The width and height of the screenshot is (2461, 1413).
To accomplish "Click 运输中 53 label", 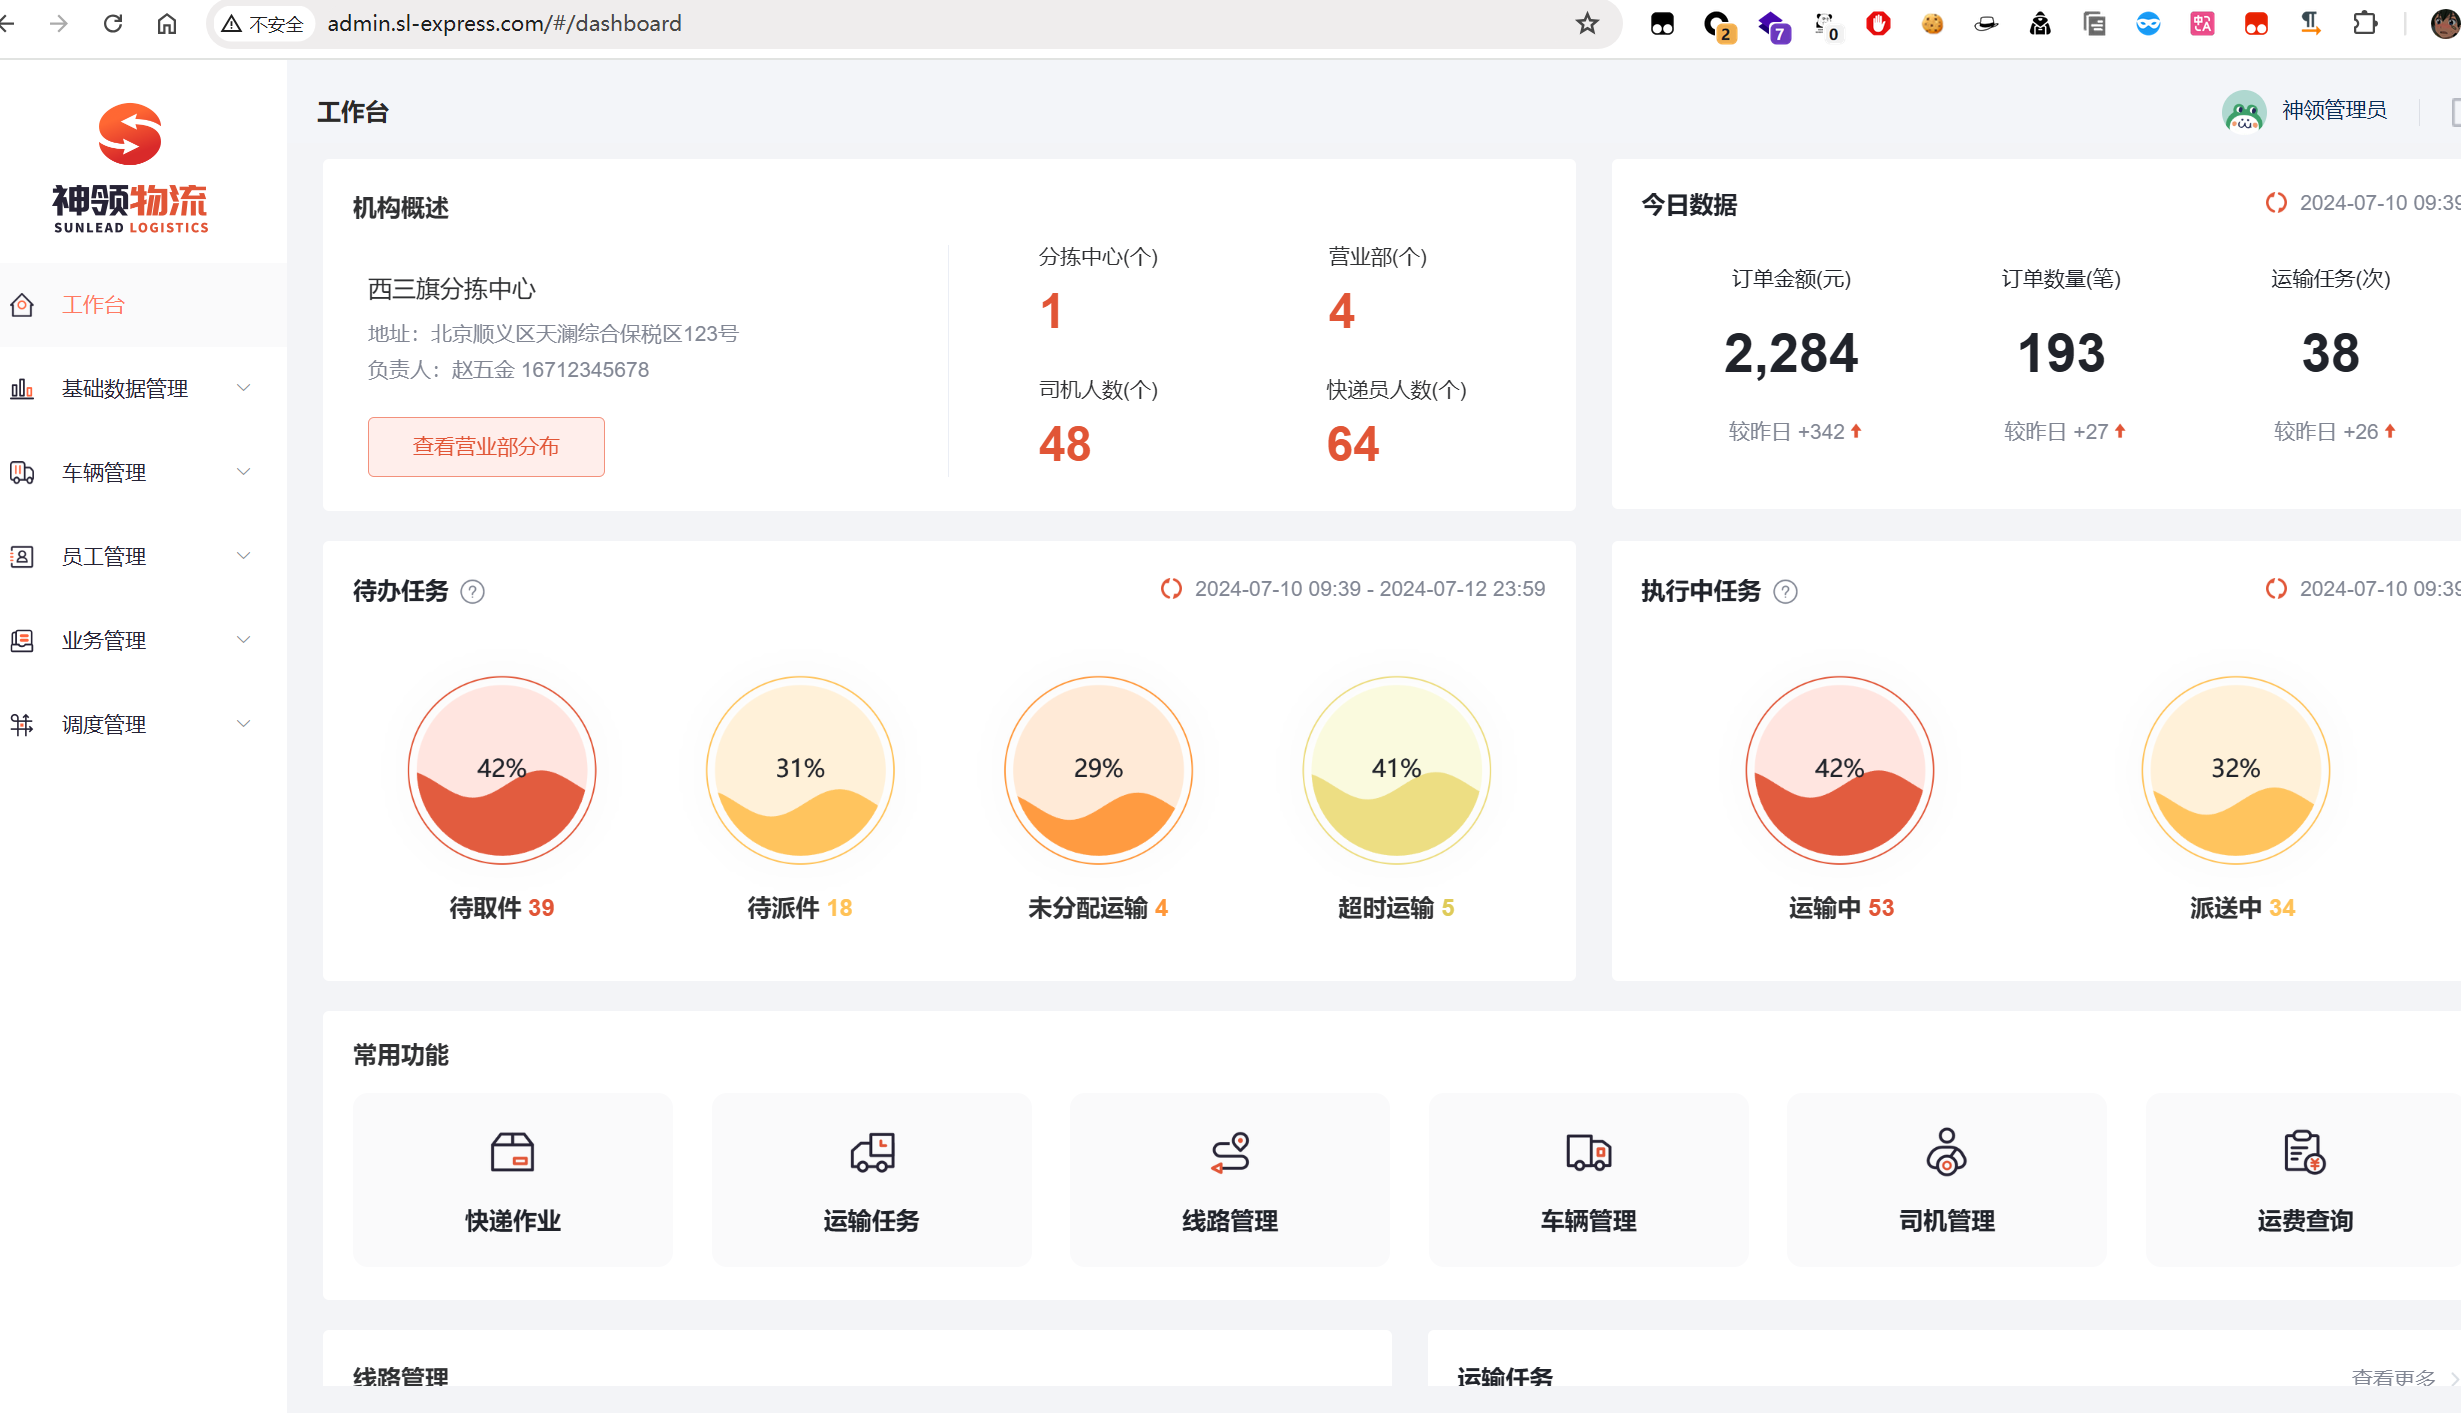I will (1841, 908).
